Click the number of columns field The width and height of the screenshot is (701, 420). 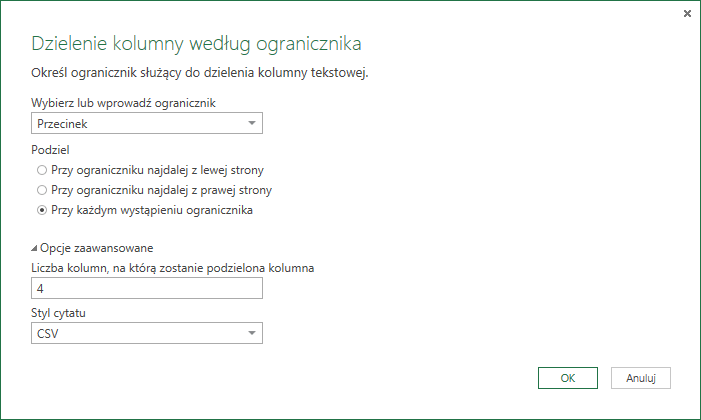pyautogui.click(x=147, y=288)
